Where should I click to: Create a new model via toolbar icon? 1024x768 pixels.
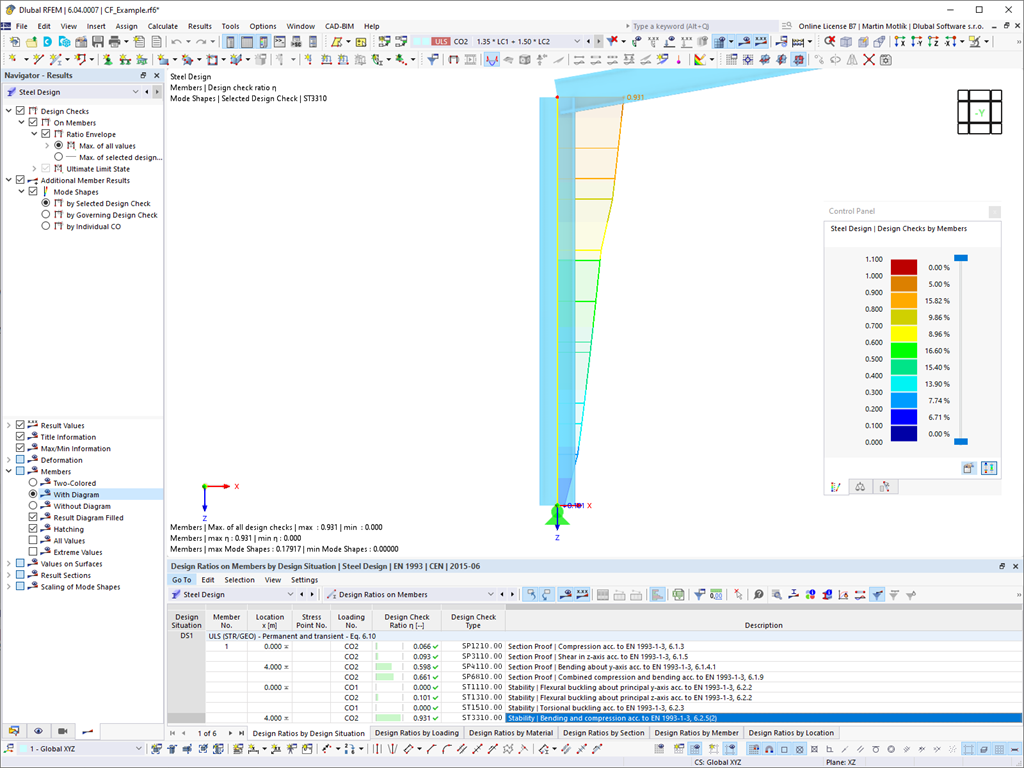click(14, 42)
